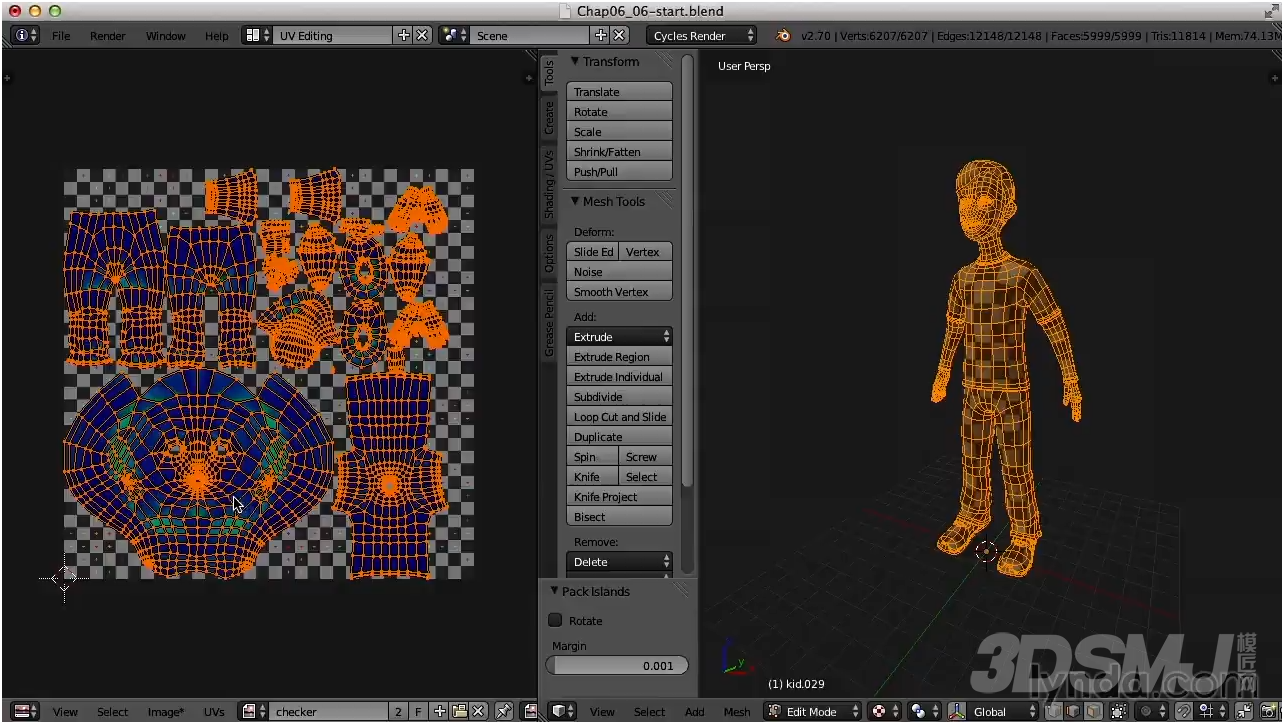Click the image user count 2
Image resolution: width=1284 pixels, height=724 pixels.
(398, 711)
